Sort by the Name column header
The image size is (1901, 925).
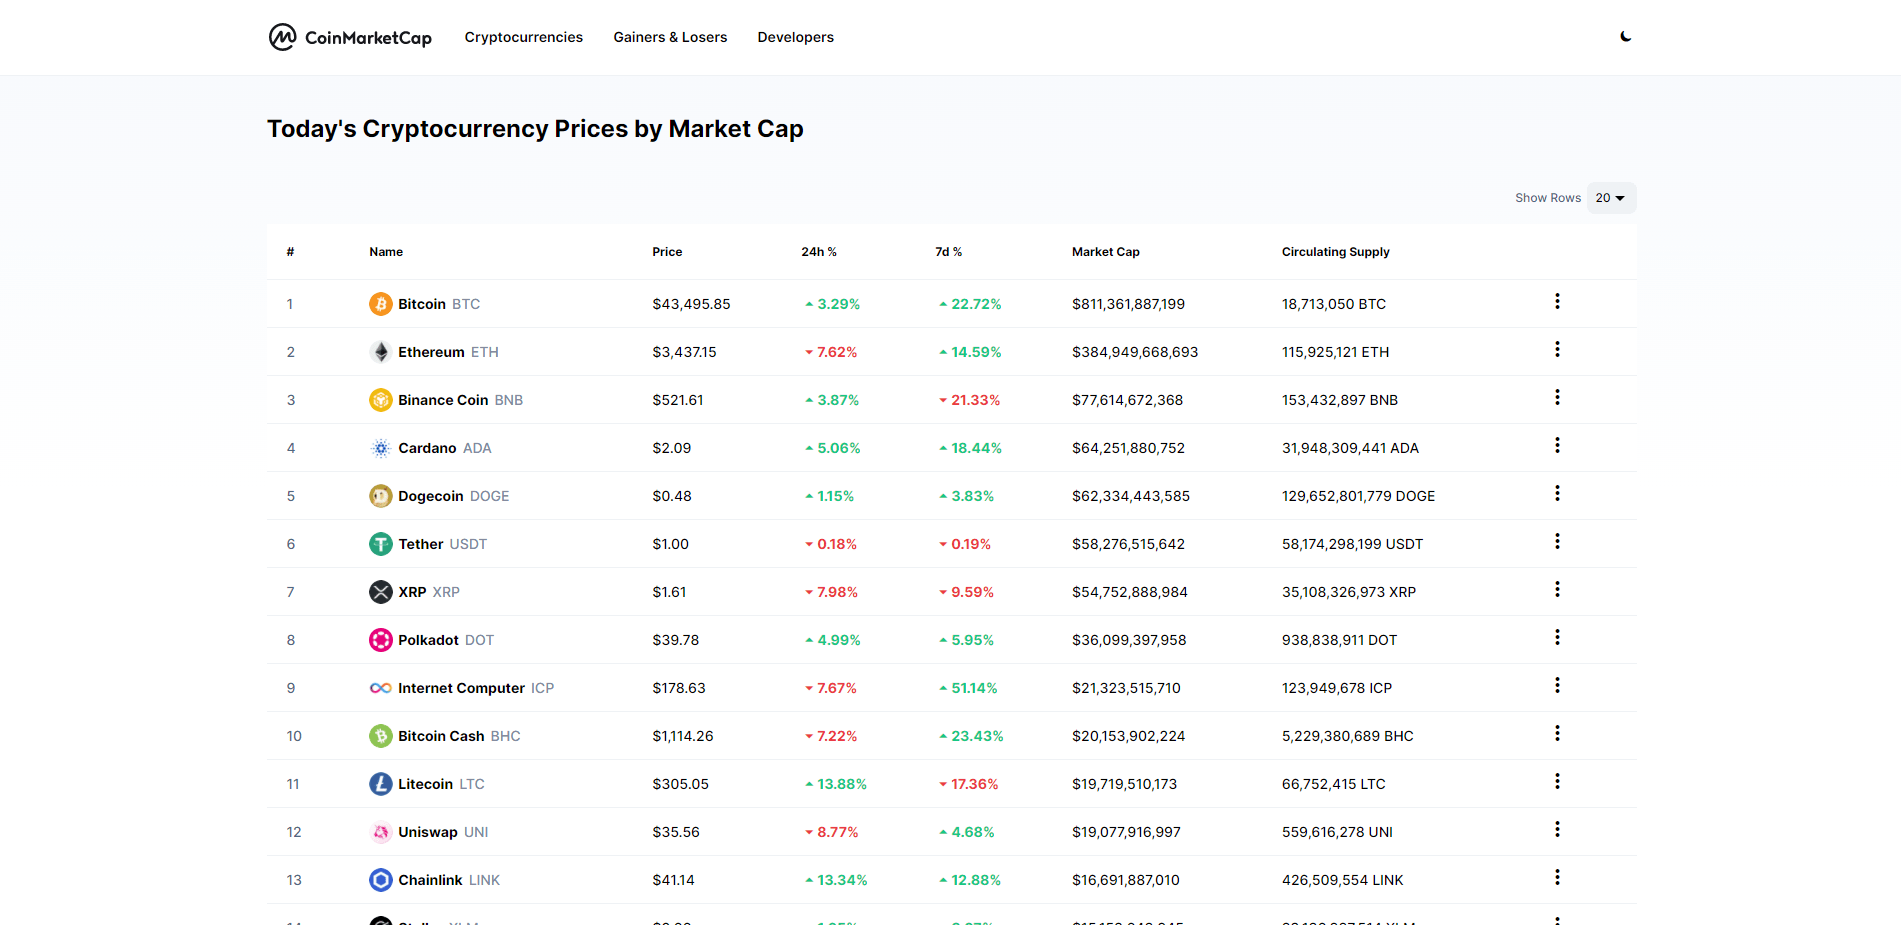[x=386, y=252]
